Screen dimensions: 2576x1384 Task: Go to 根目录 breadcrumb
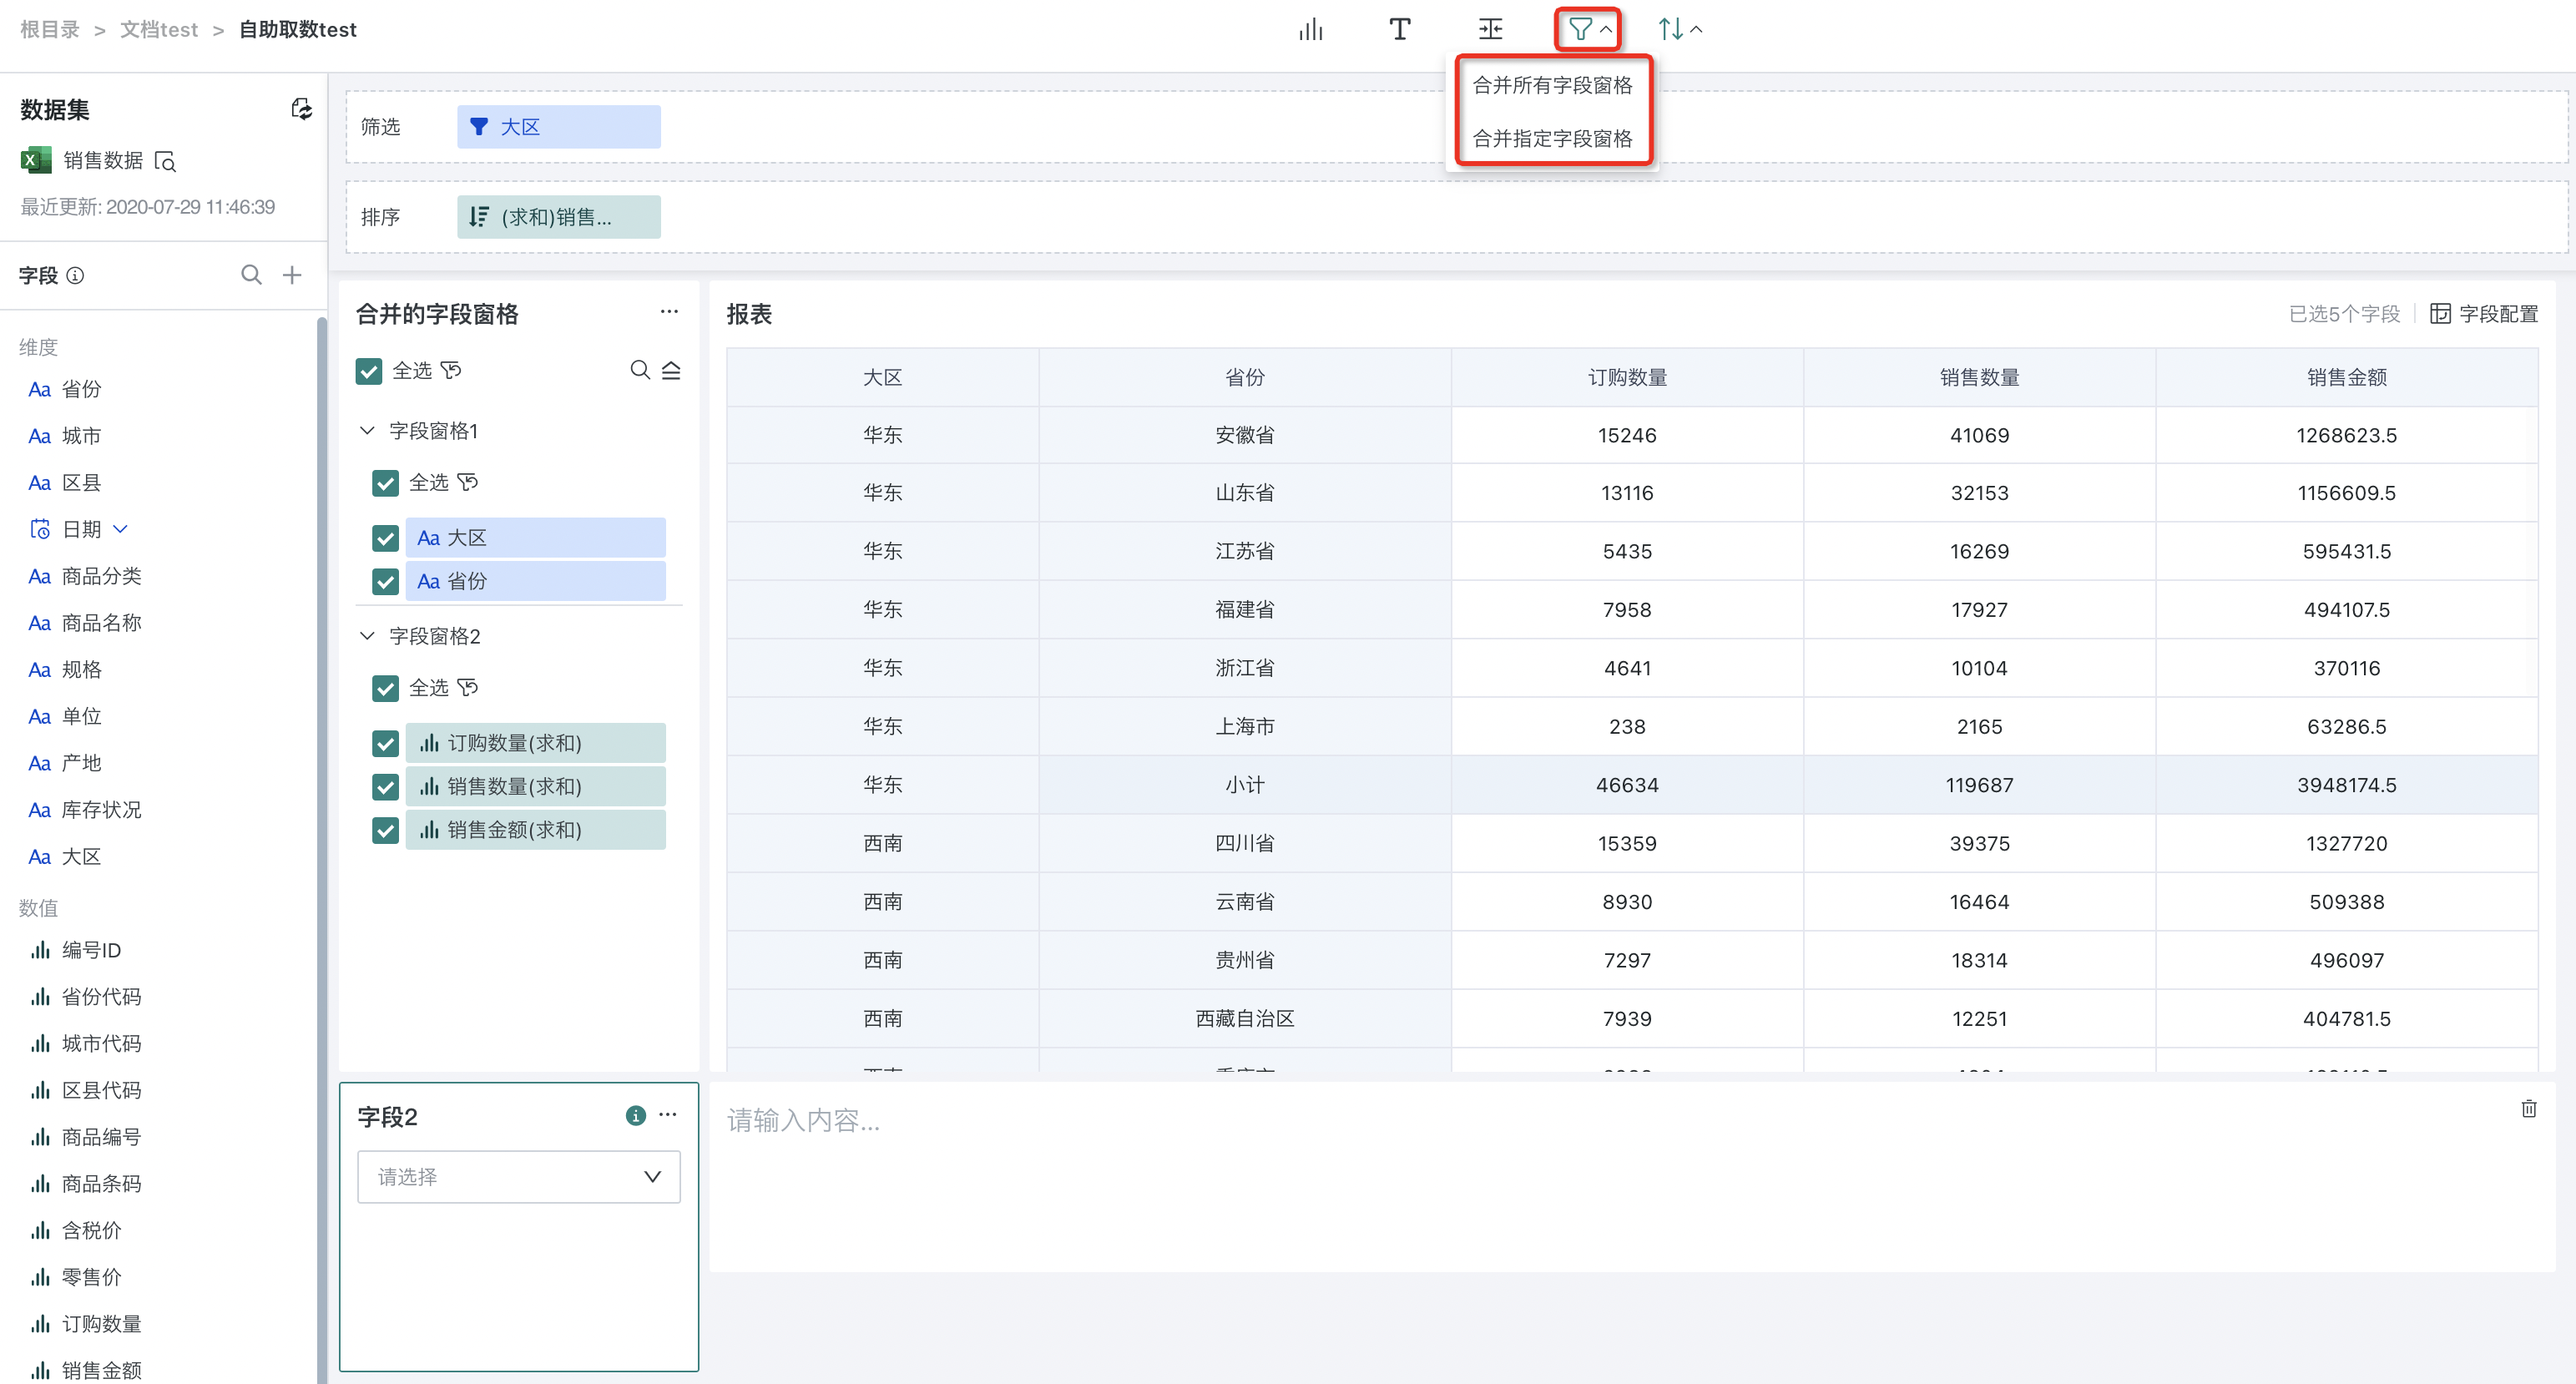click(x=50, y=30)
